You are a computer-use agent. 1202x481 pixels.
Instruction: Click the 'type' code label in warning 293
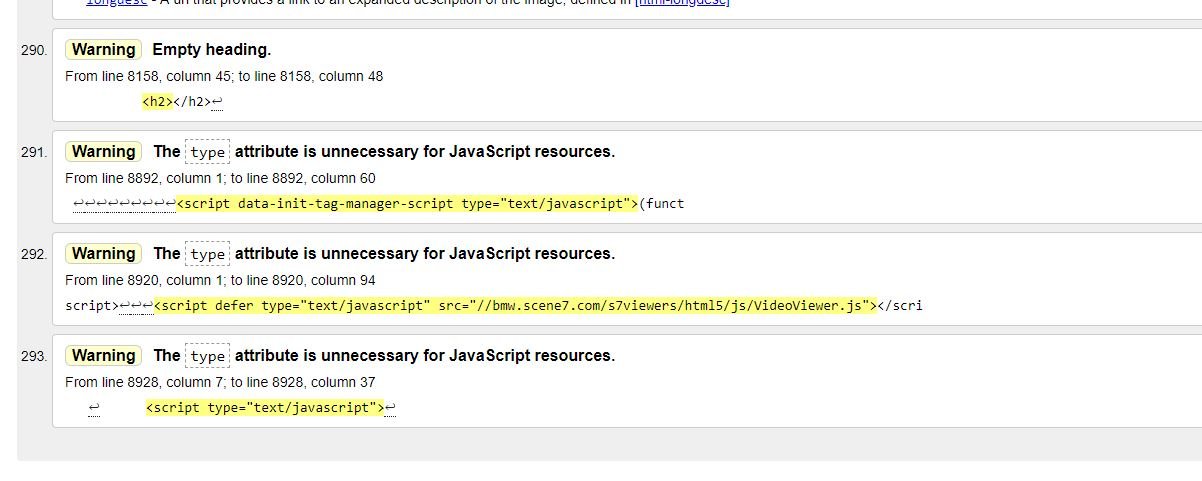208,356
